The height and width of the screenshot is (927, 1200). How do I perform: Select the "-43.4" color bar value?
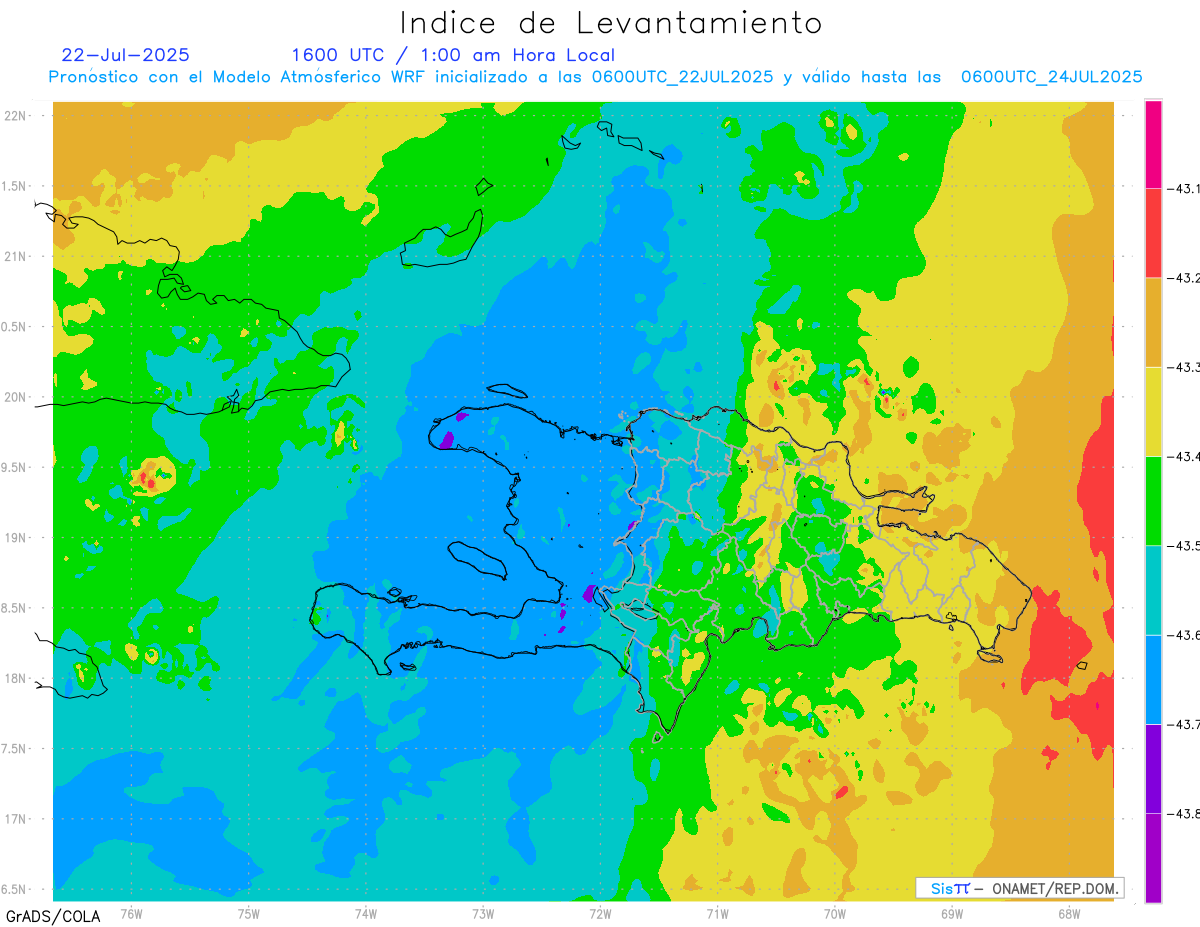click(x=1184, y=456)
